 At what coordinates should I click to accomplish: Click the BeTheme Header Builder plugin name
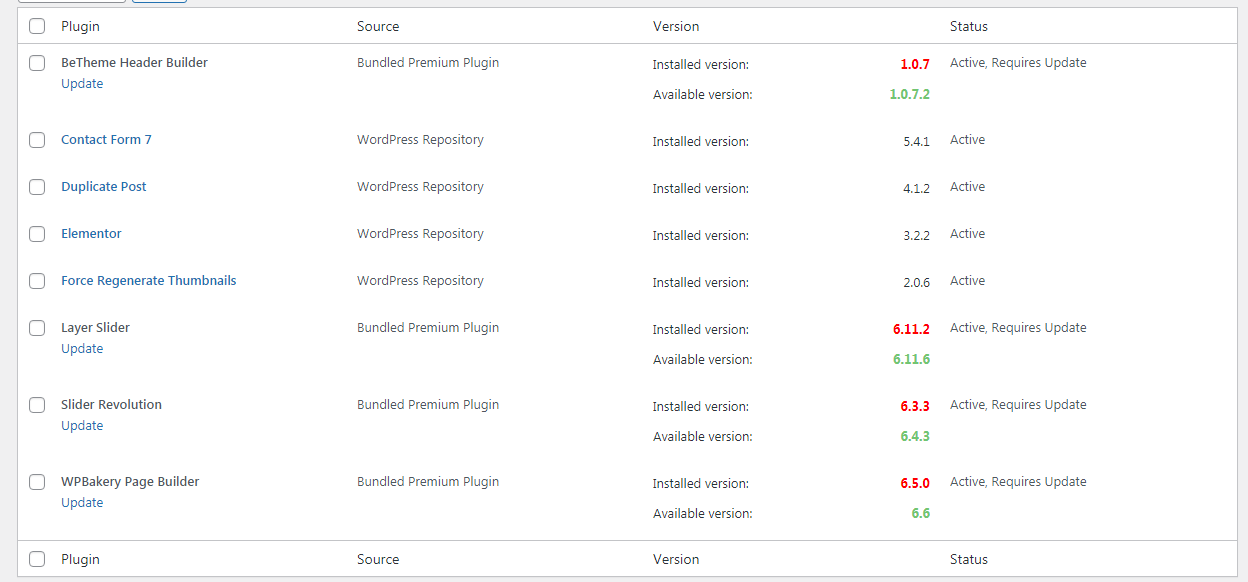[x=134, y=63]
